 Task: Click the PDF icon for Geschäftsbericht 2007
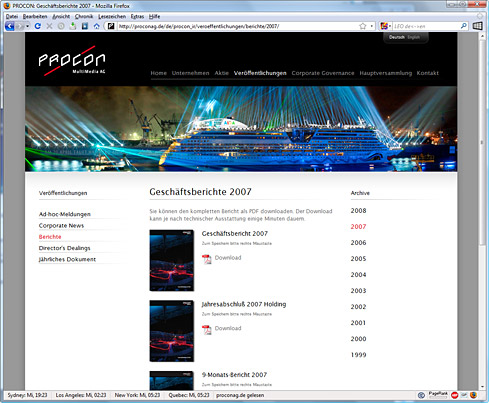(207, 259)
